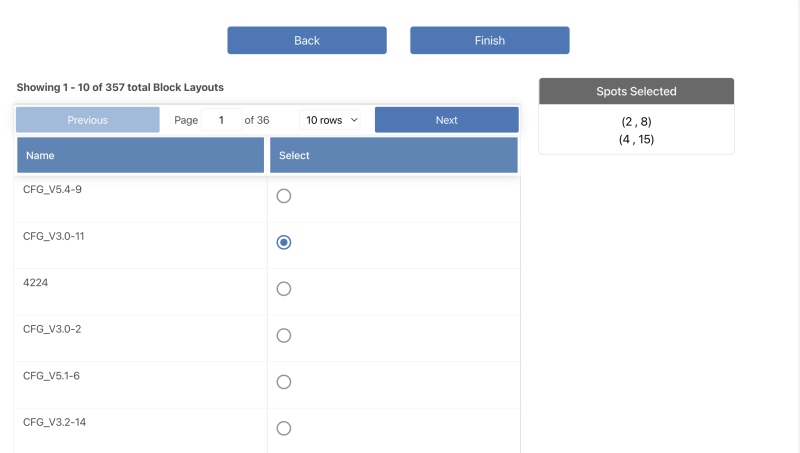
Task: Choose the CFG_V3.2-14 radio button
Action: (284, 428)
